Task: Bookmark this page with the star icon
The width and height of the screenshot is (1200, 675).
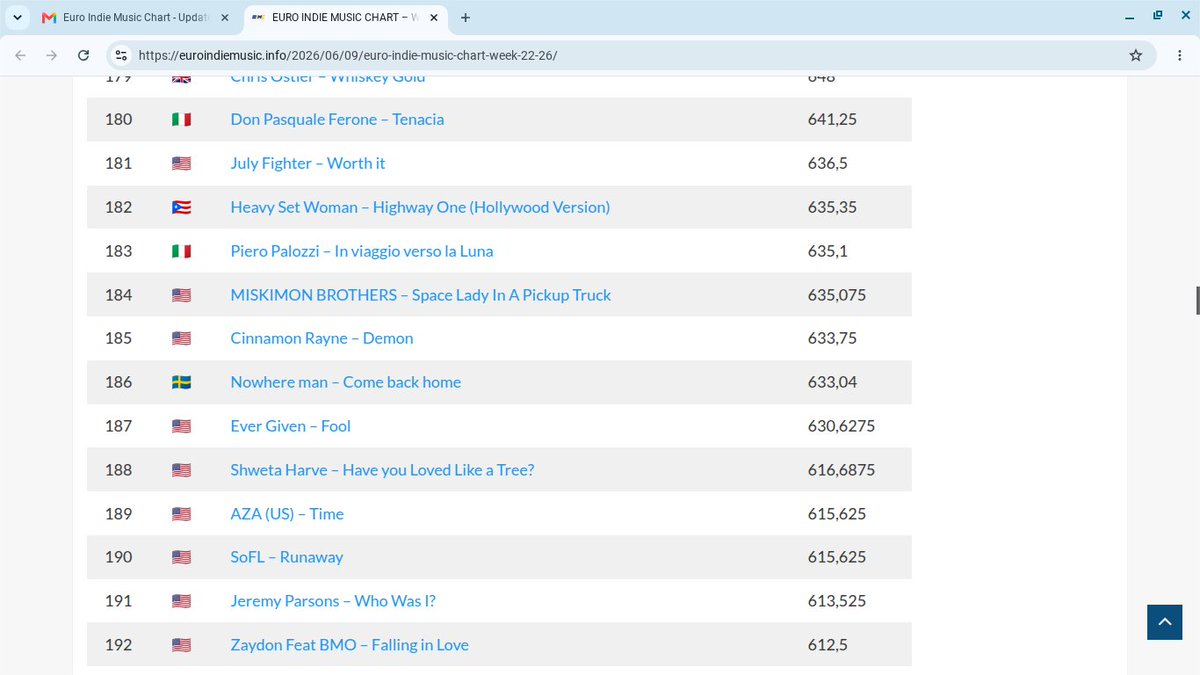Action: click(x=1136, y=56)
